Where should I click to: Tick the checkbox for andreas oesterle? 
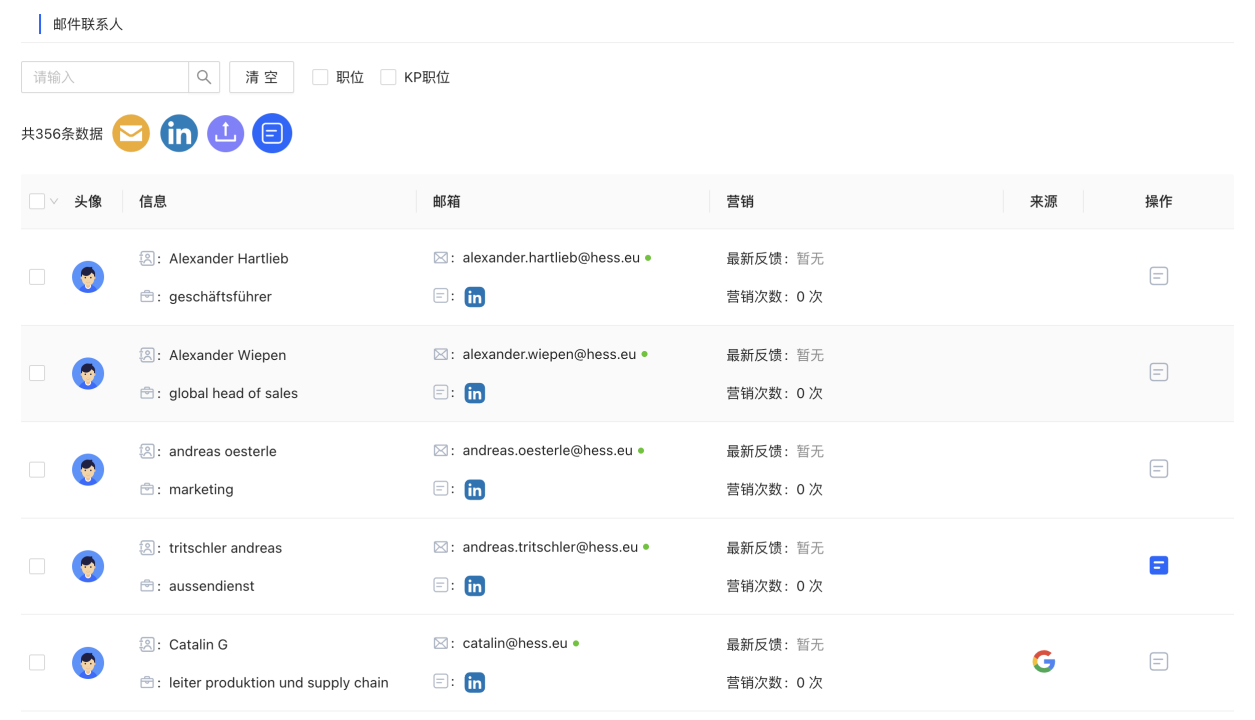37,470
